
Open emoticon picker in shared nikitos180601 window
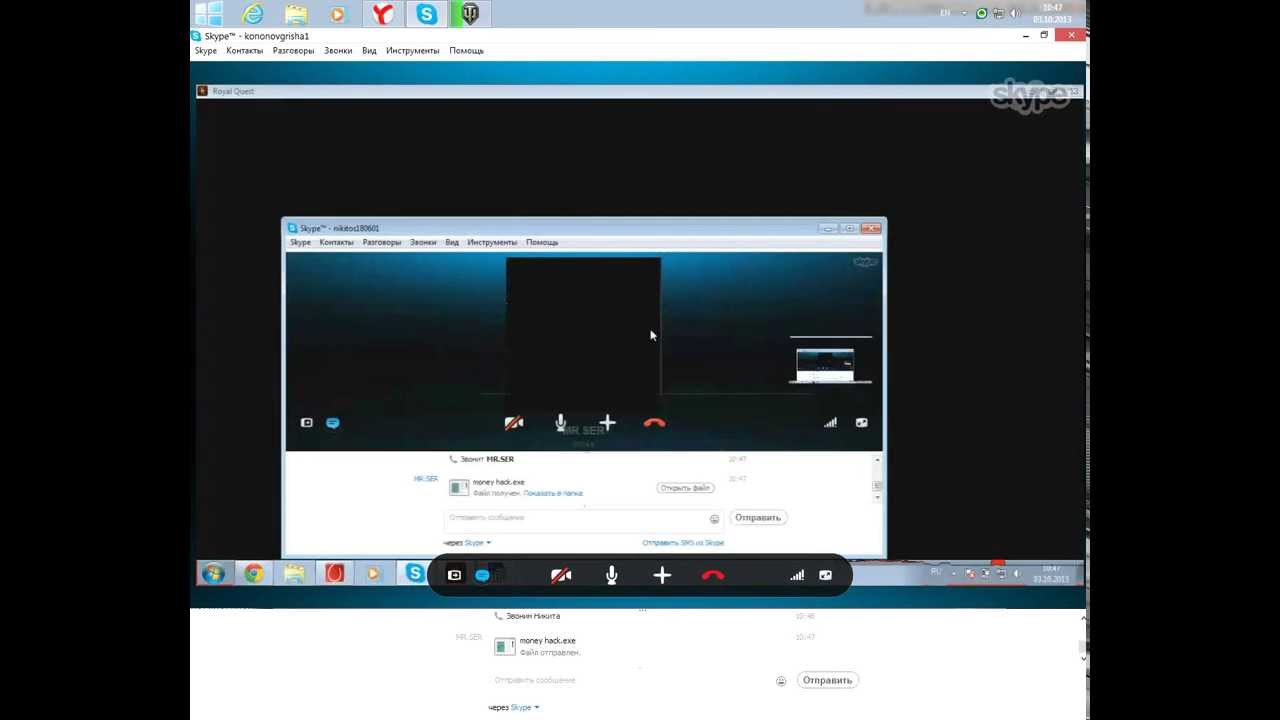[714, 519]
